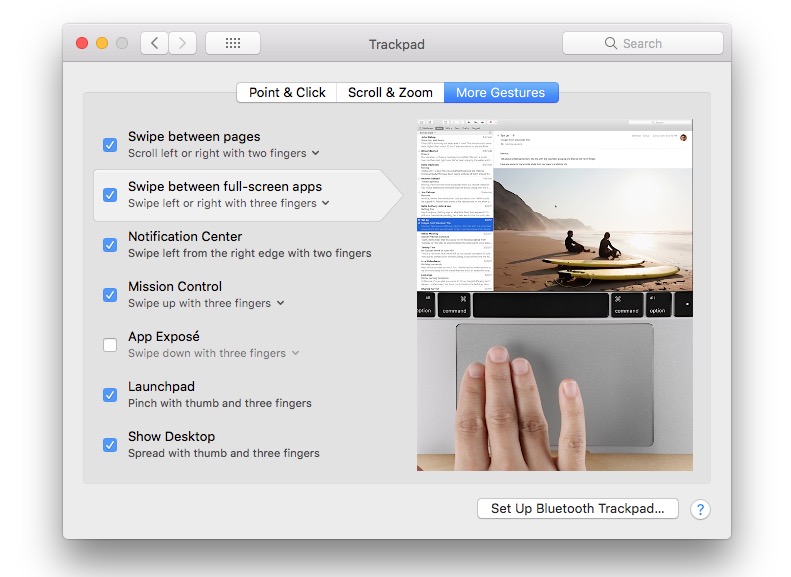Enable the App Exposé checkbox
The height and width of the screenshot is (577, 791).
[110, 345]
